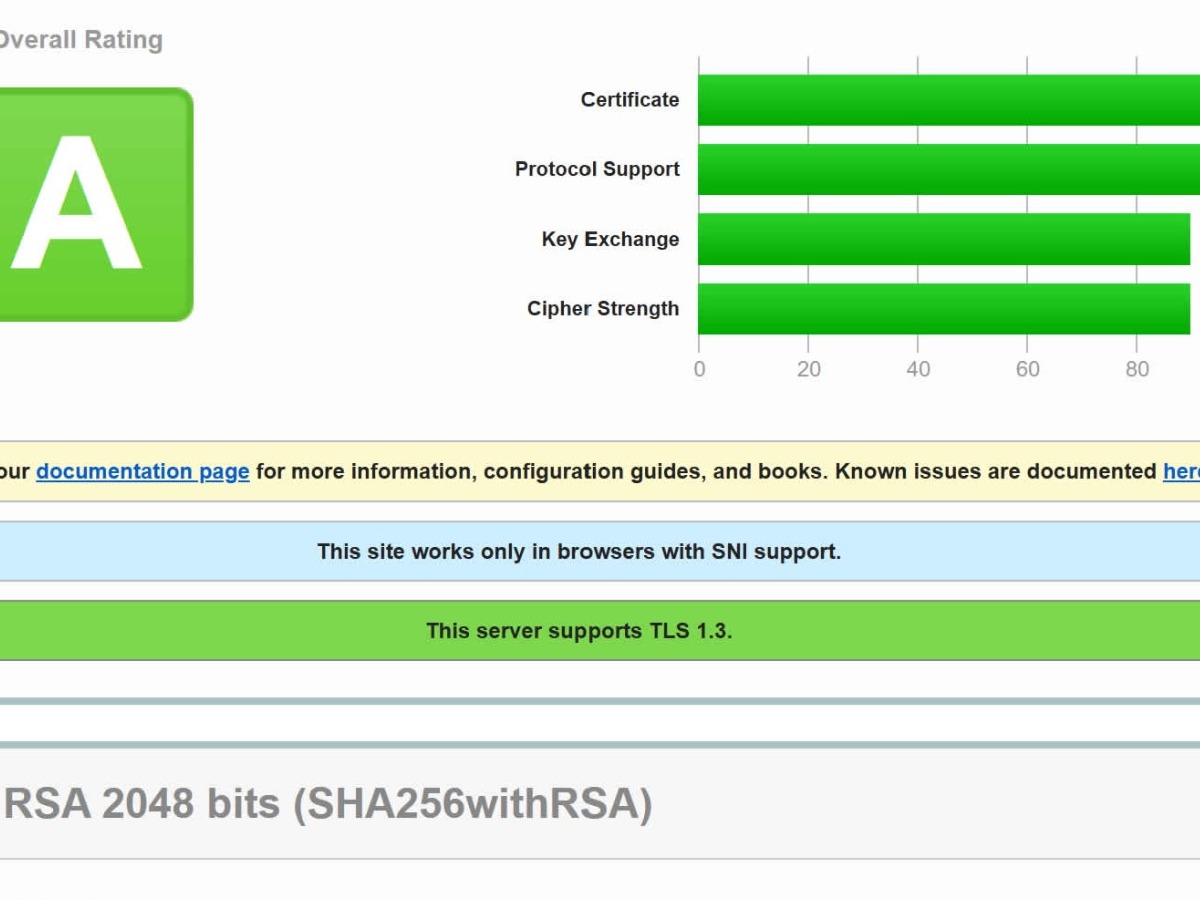Click the 80 axis tick label

point(1137,369)
